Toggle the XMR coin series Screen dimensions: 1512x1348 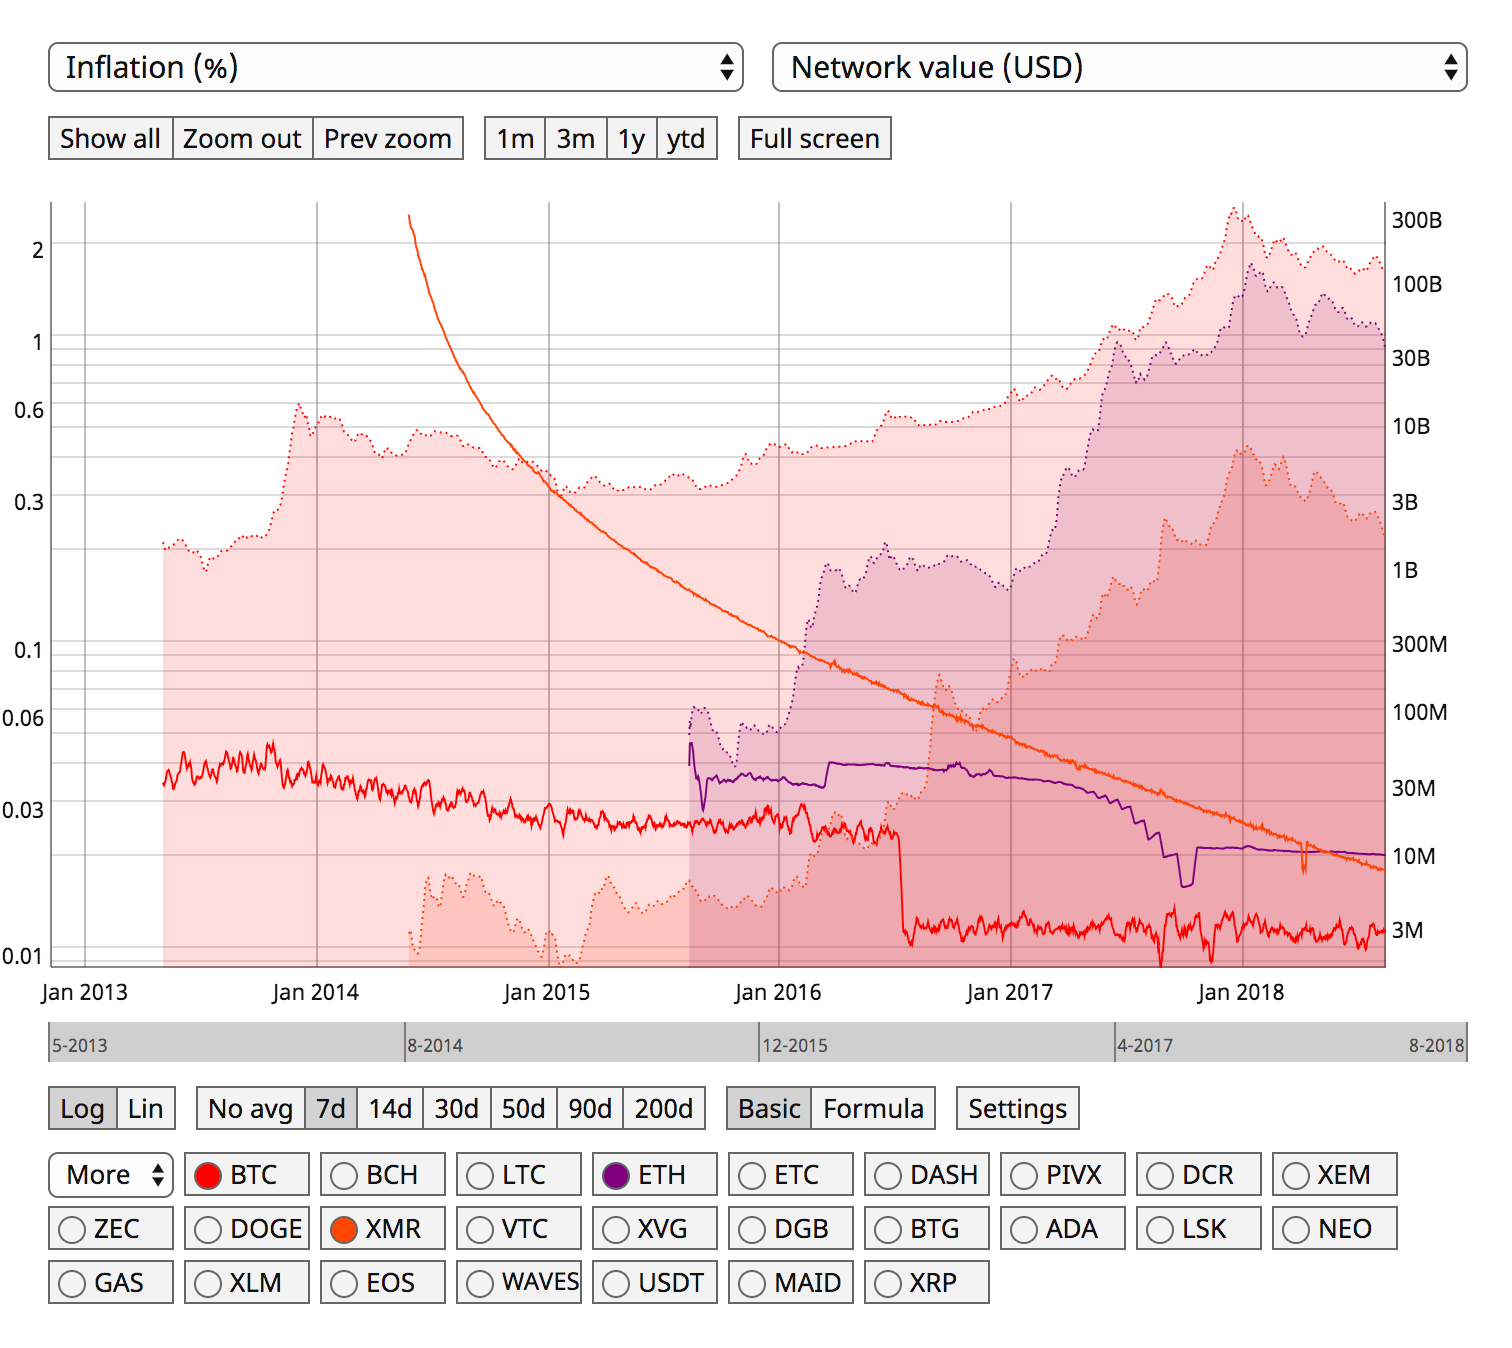383,1228
